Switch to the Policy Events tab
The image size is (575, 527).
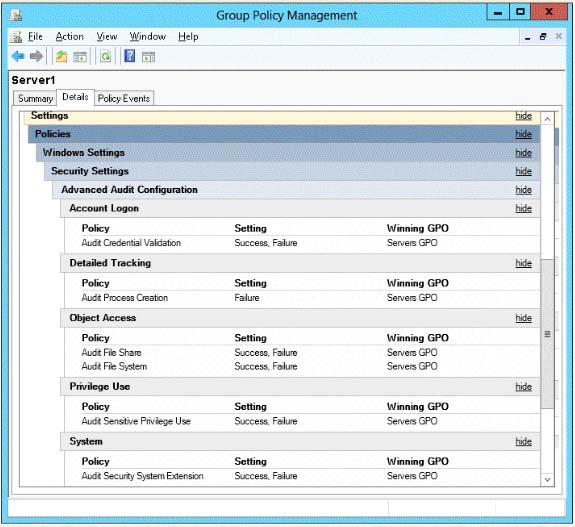124,98
